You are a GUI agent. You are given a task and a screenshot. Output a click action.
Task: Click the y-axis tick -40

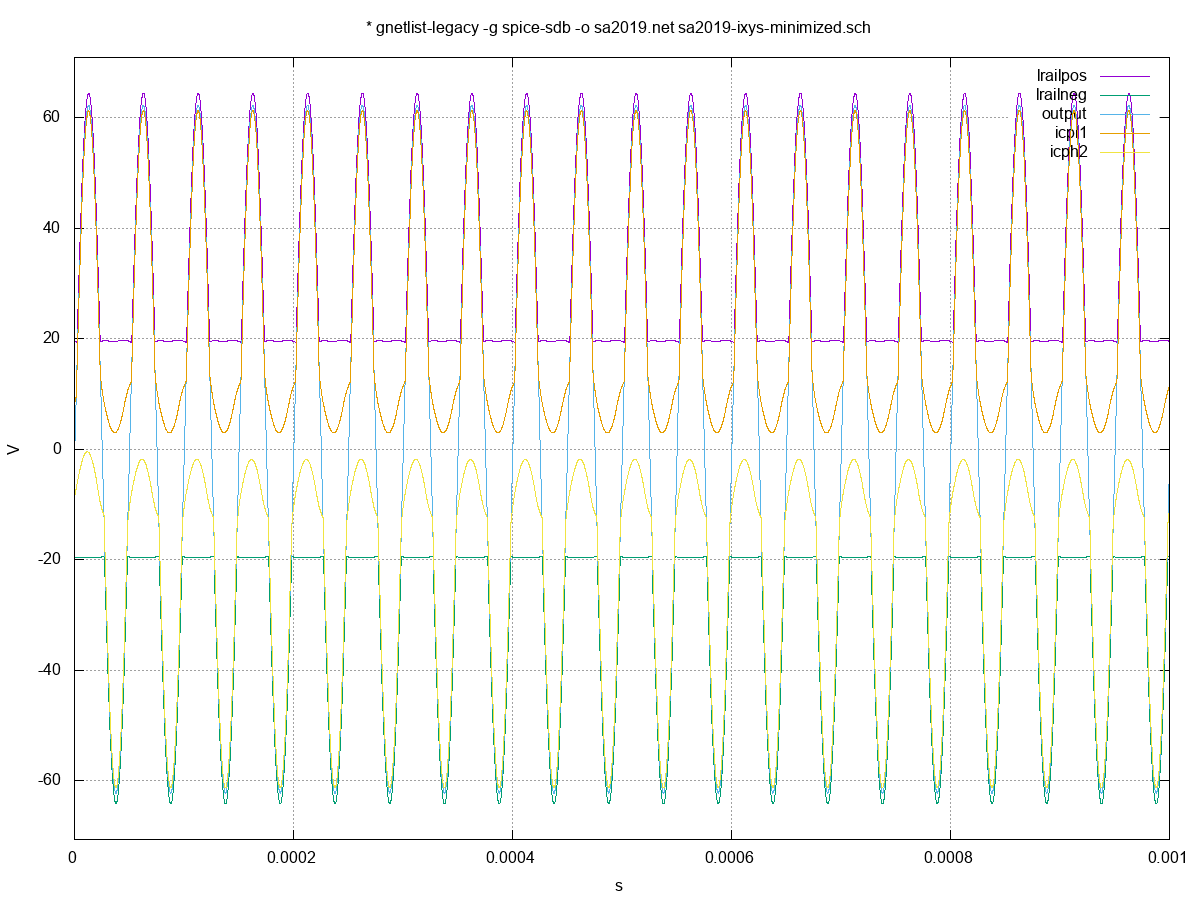50,670
